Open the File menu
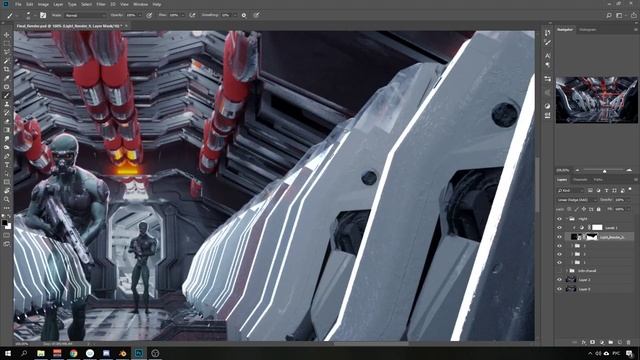 coord(18,4)
